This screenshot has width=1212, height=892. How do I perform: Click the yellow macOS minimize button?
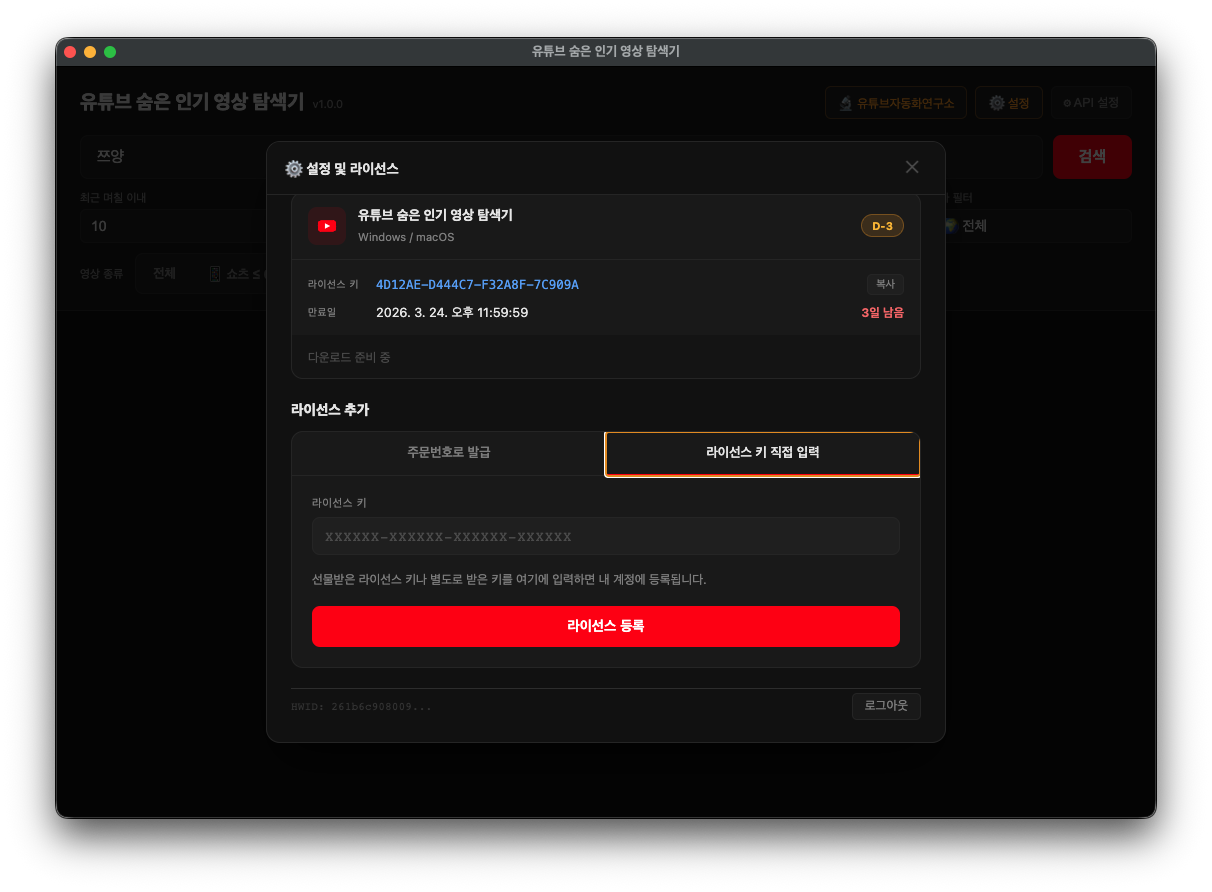pos(90,52)
